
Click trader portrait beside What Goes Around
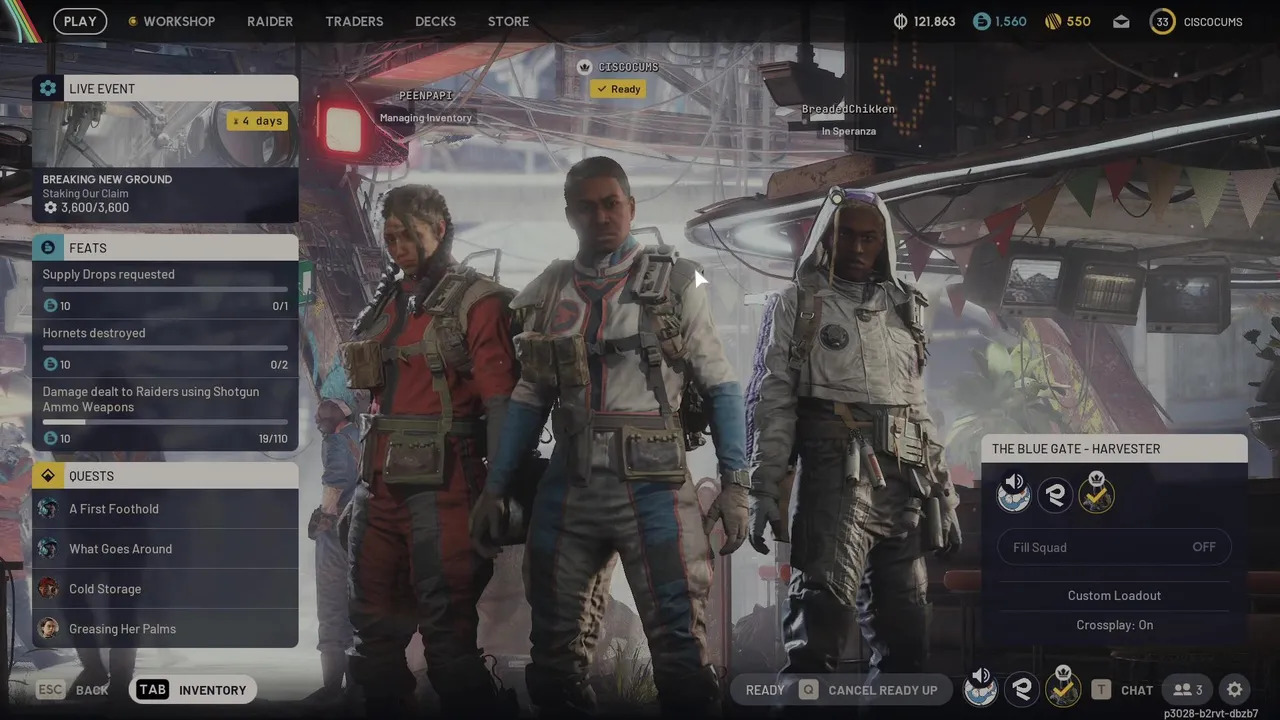[x=48, y=549]
